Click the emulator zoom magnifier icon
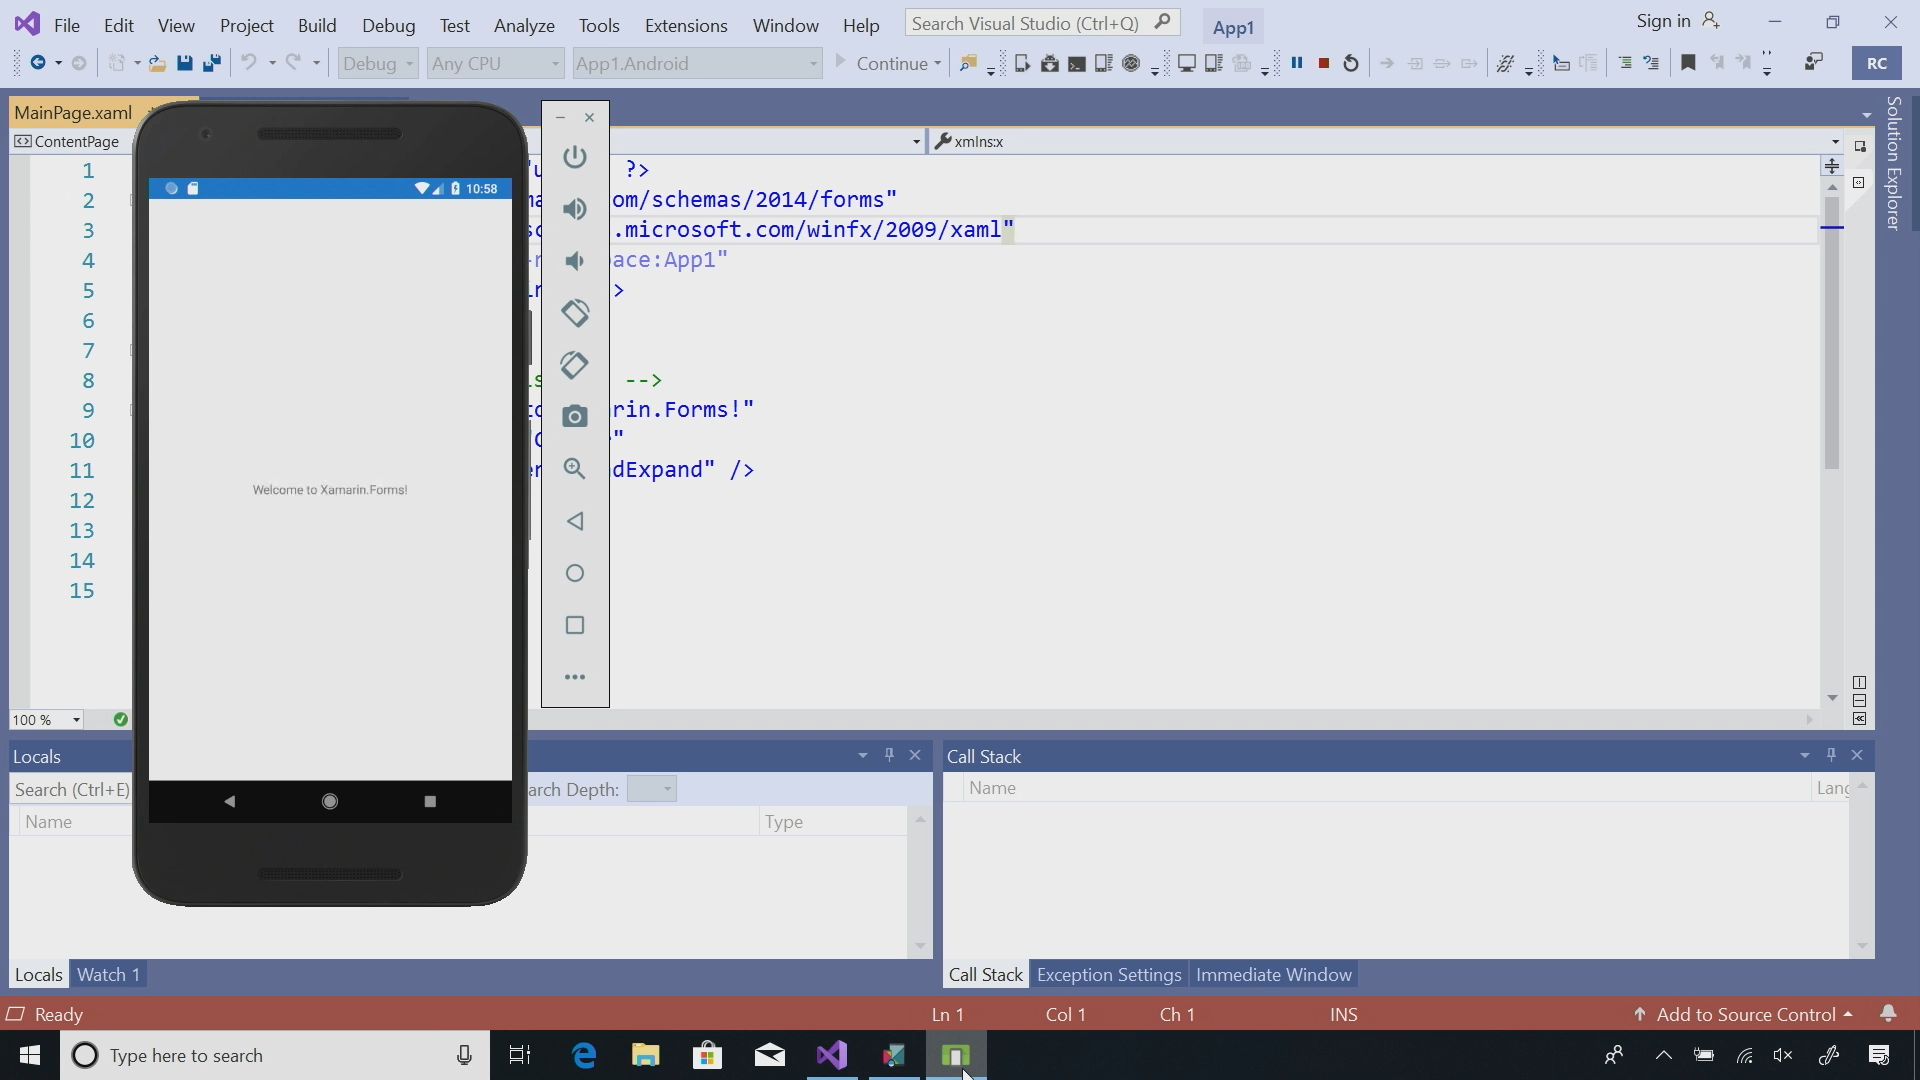This screenshot has height=1080, width=1920. (x=574, y=469)
